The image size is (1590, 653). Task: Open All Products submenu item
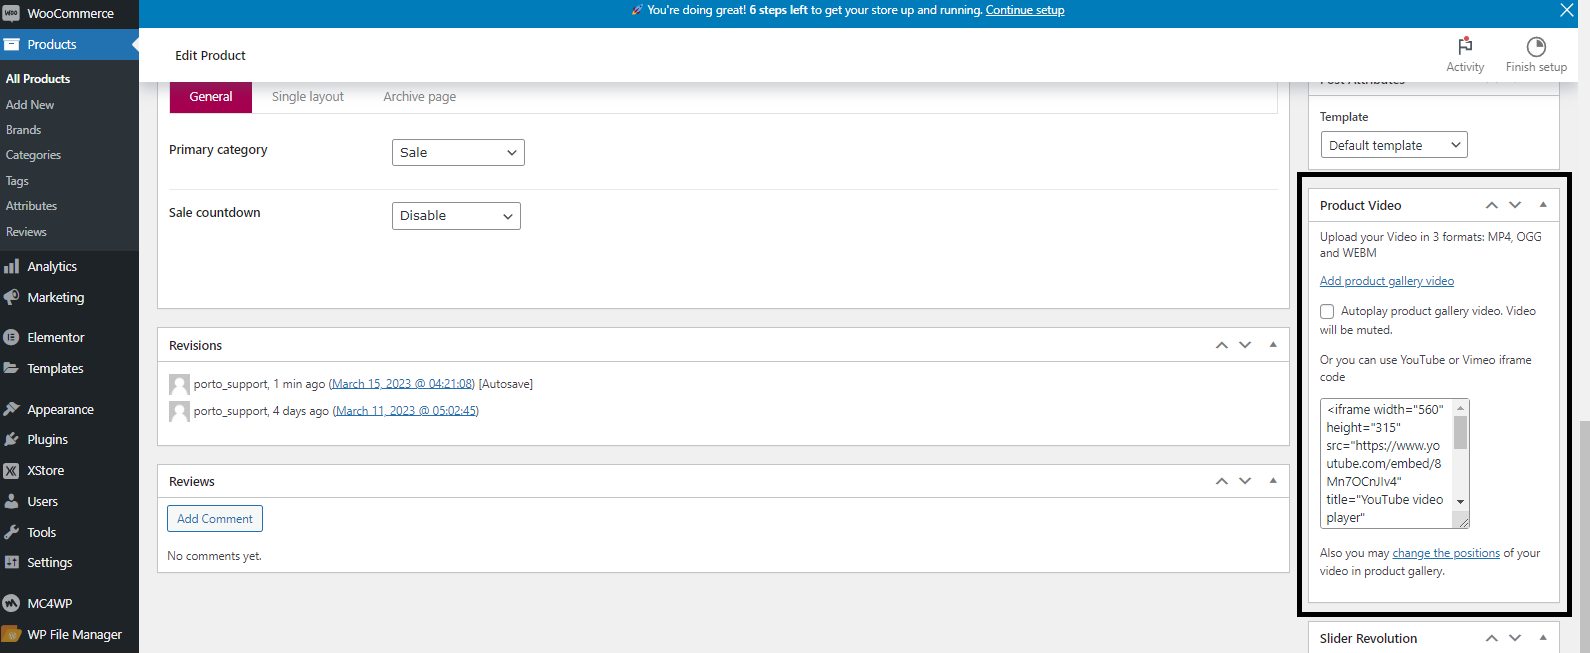coord(38,79)
